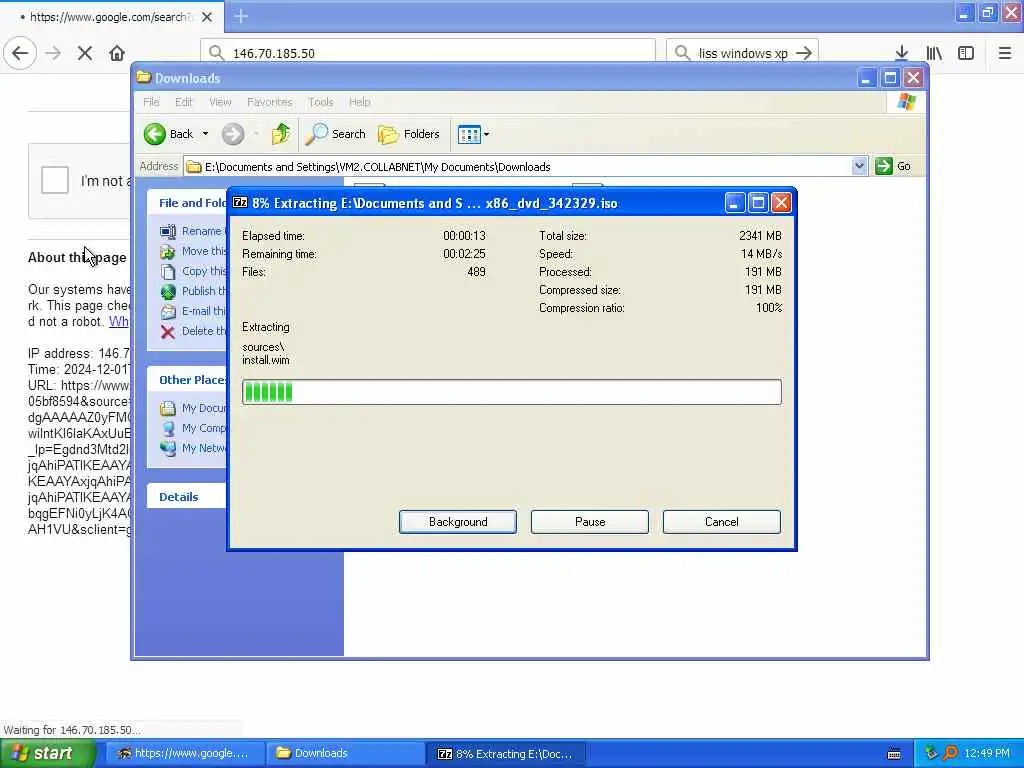
Task: Click Delete this file task
Action: (195, 331)
